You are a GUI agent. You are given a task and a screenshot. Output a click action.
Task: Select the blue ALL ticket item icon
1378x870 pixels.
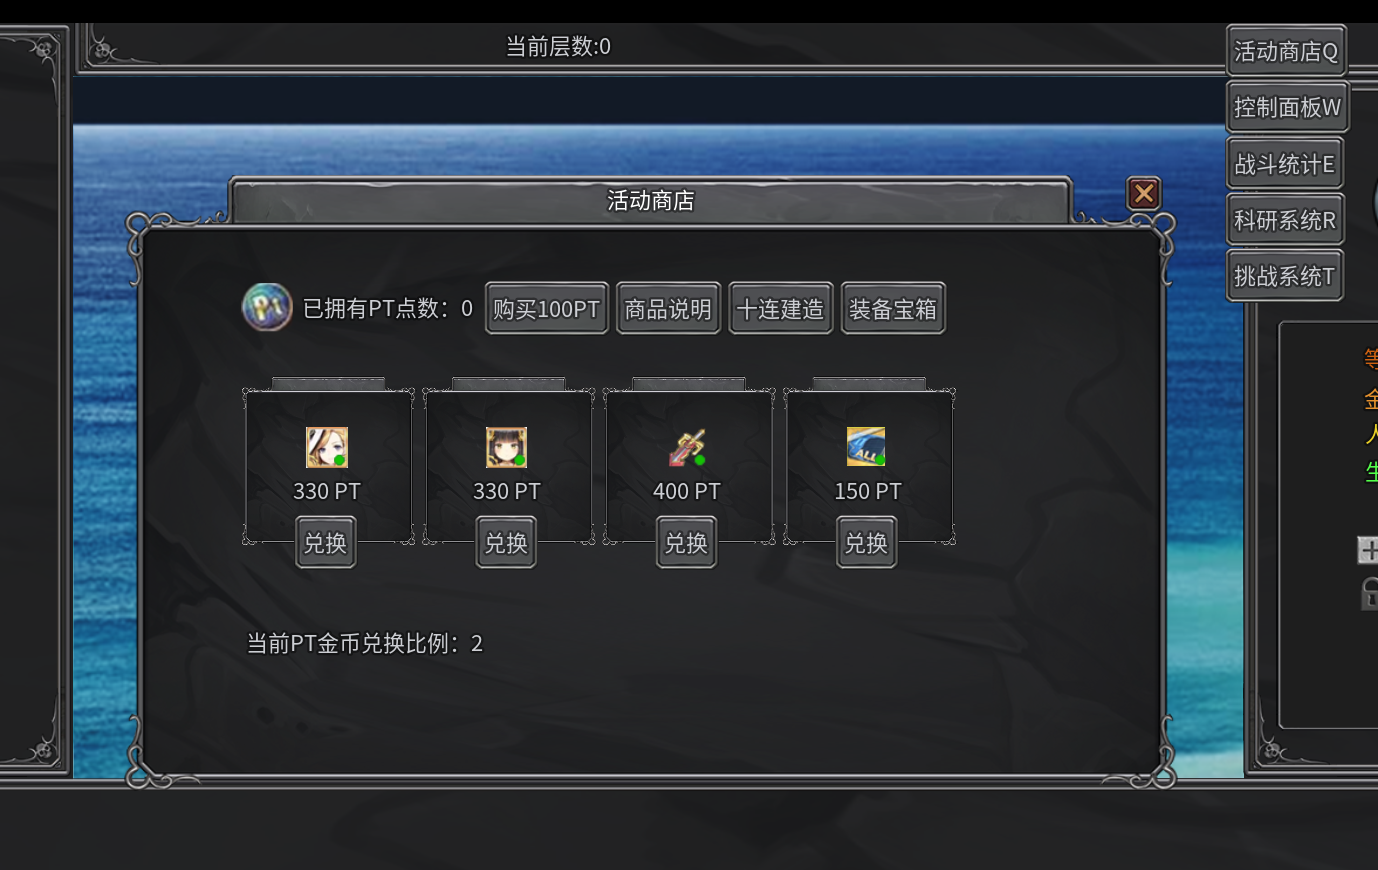(x=866, y=447)
